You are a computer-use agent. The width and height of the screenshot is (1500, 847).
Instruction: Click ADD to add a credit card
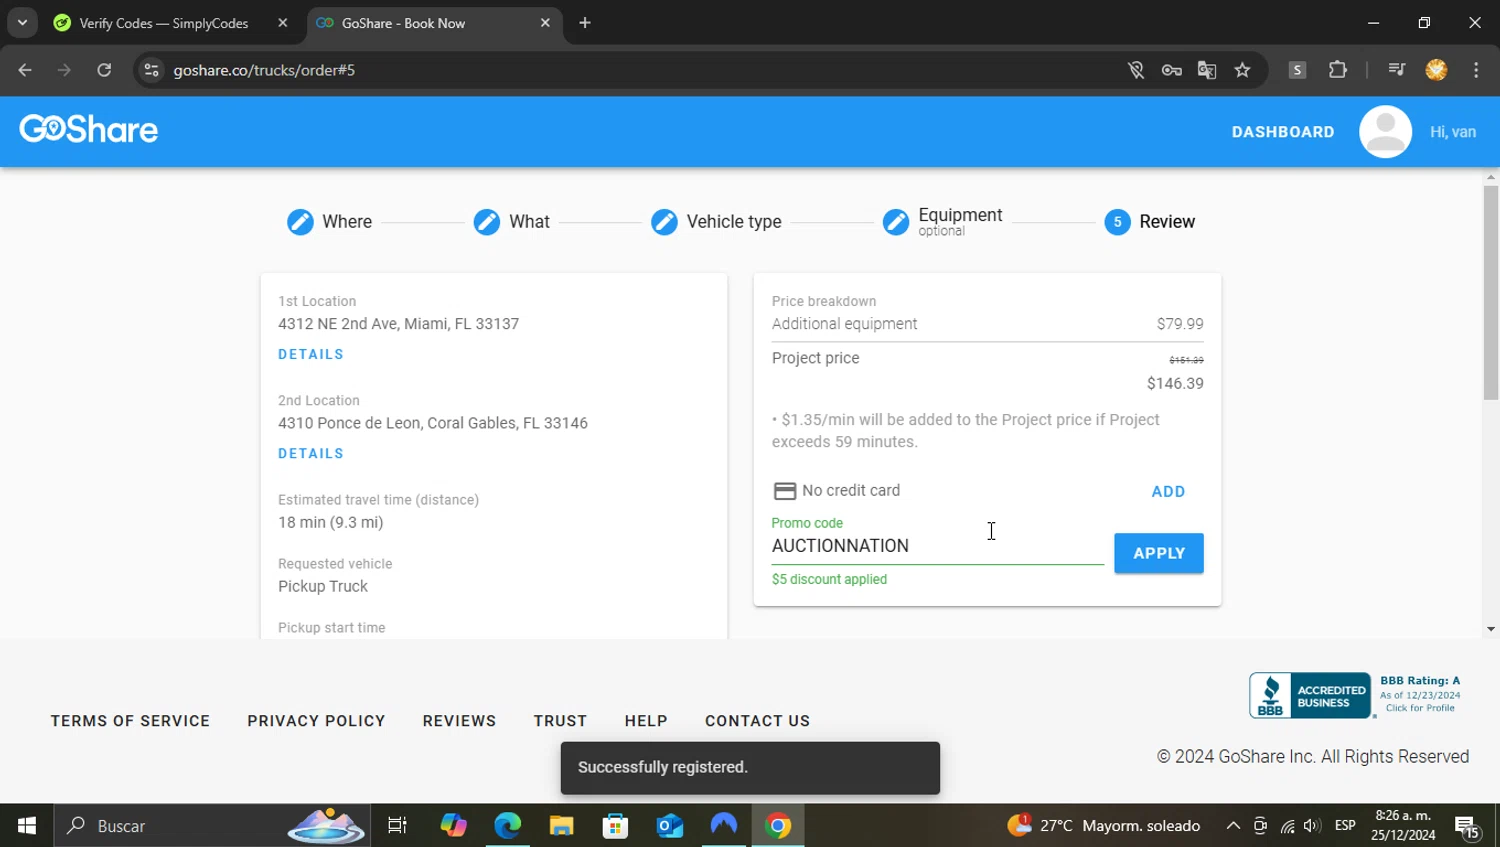click(x=1168, y=491)
